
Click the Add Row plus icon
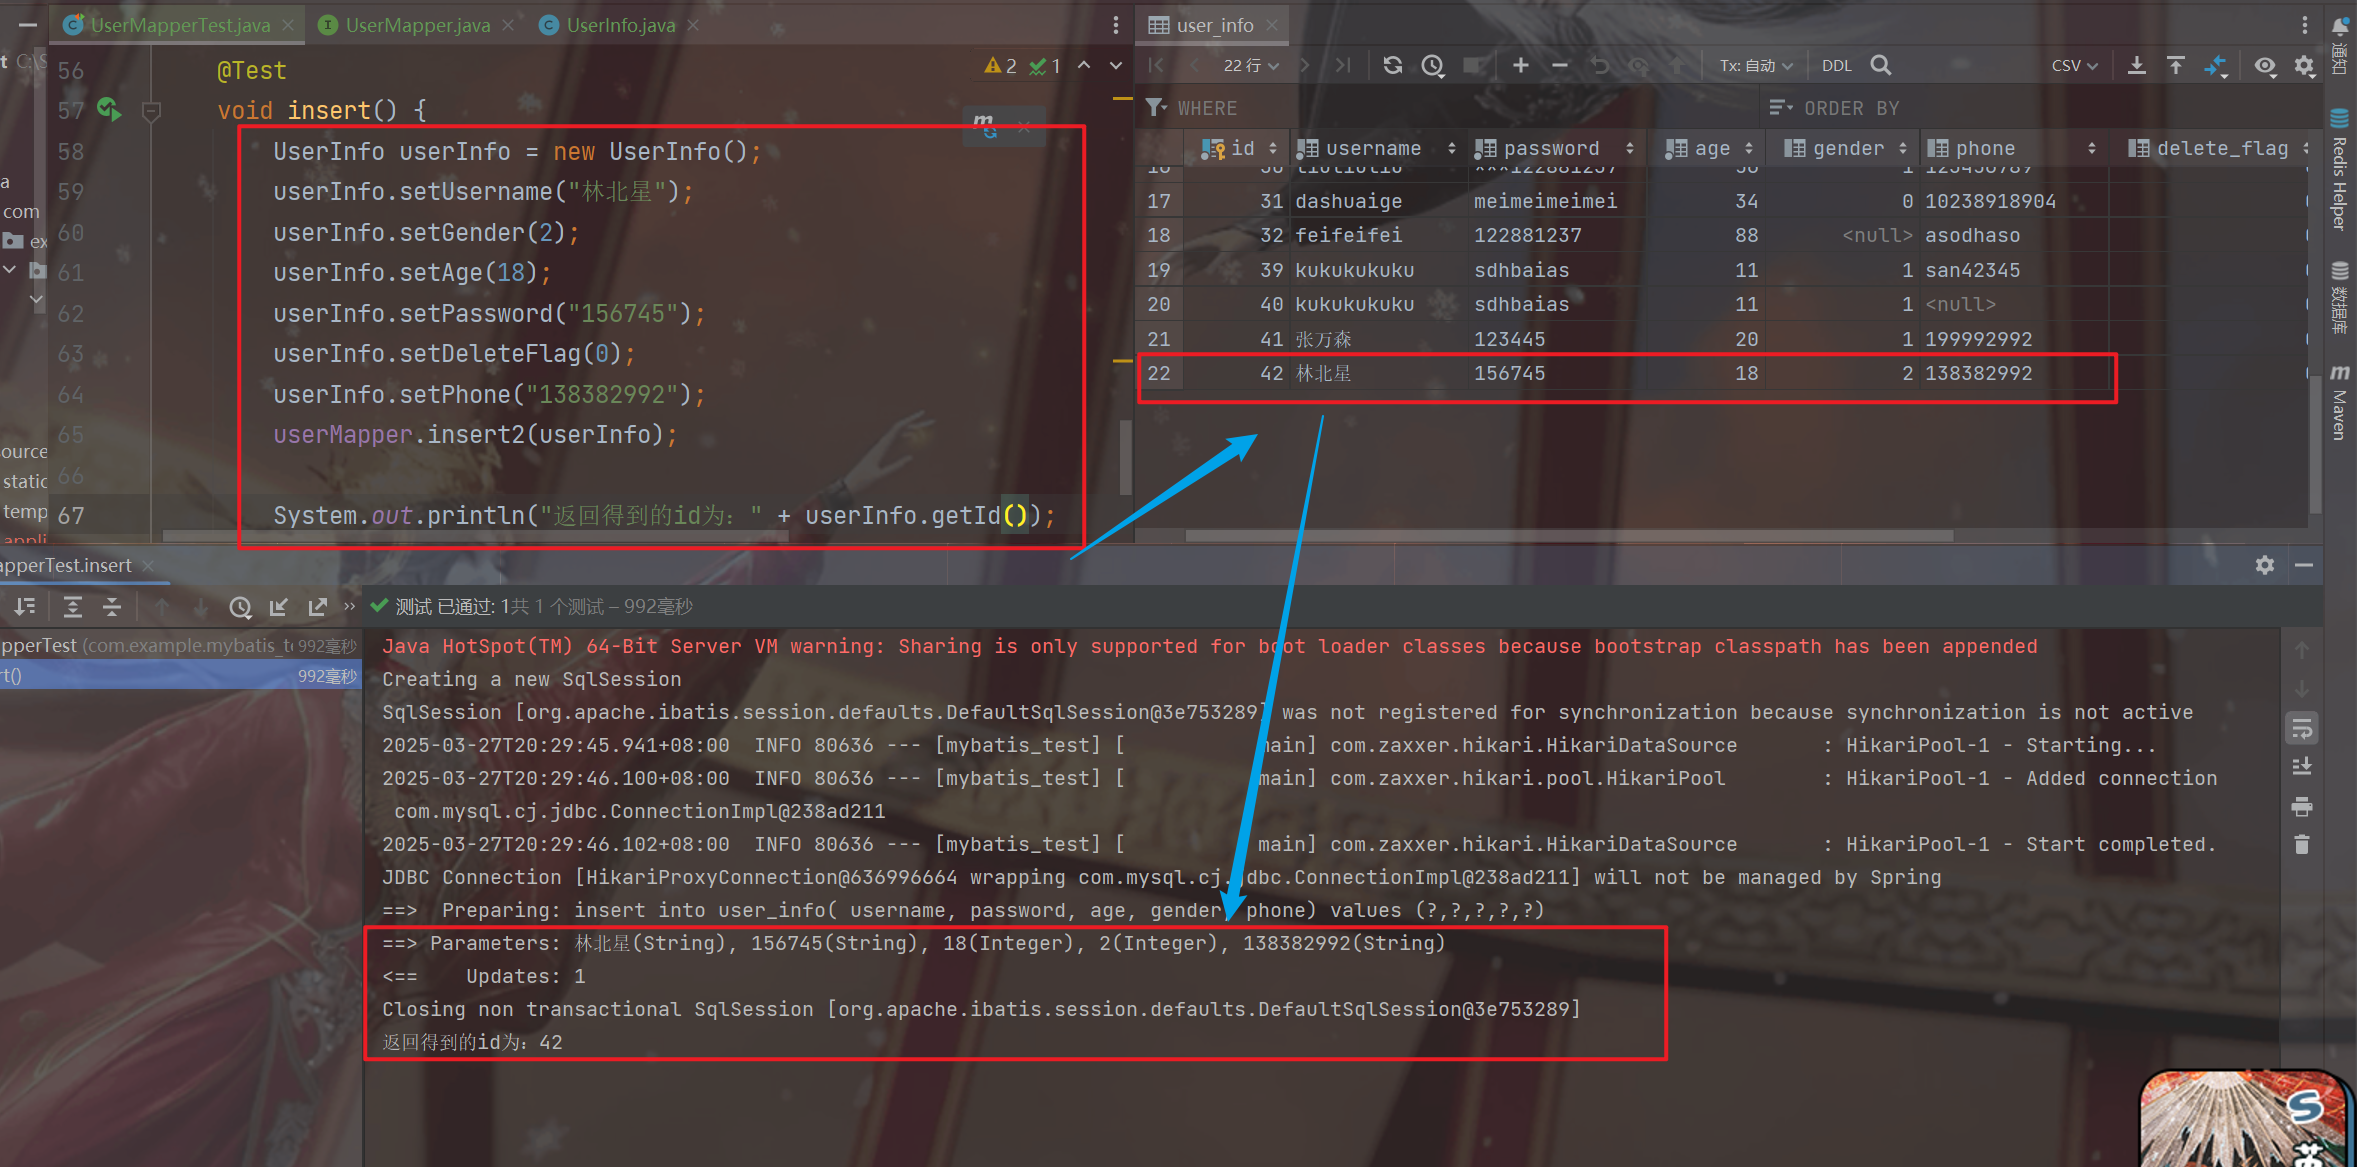point(1520,66)
